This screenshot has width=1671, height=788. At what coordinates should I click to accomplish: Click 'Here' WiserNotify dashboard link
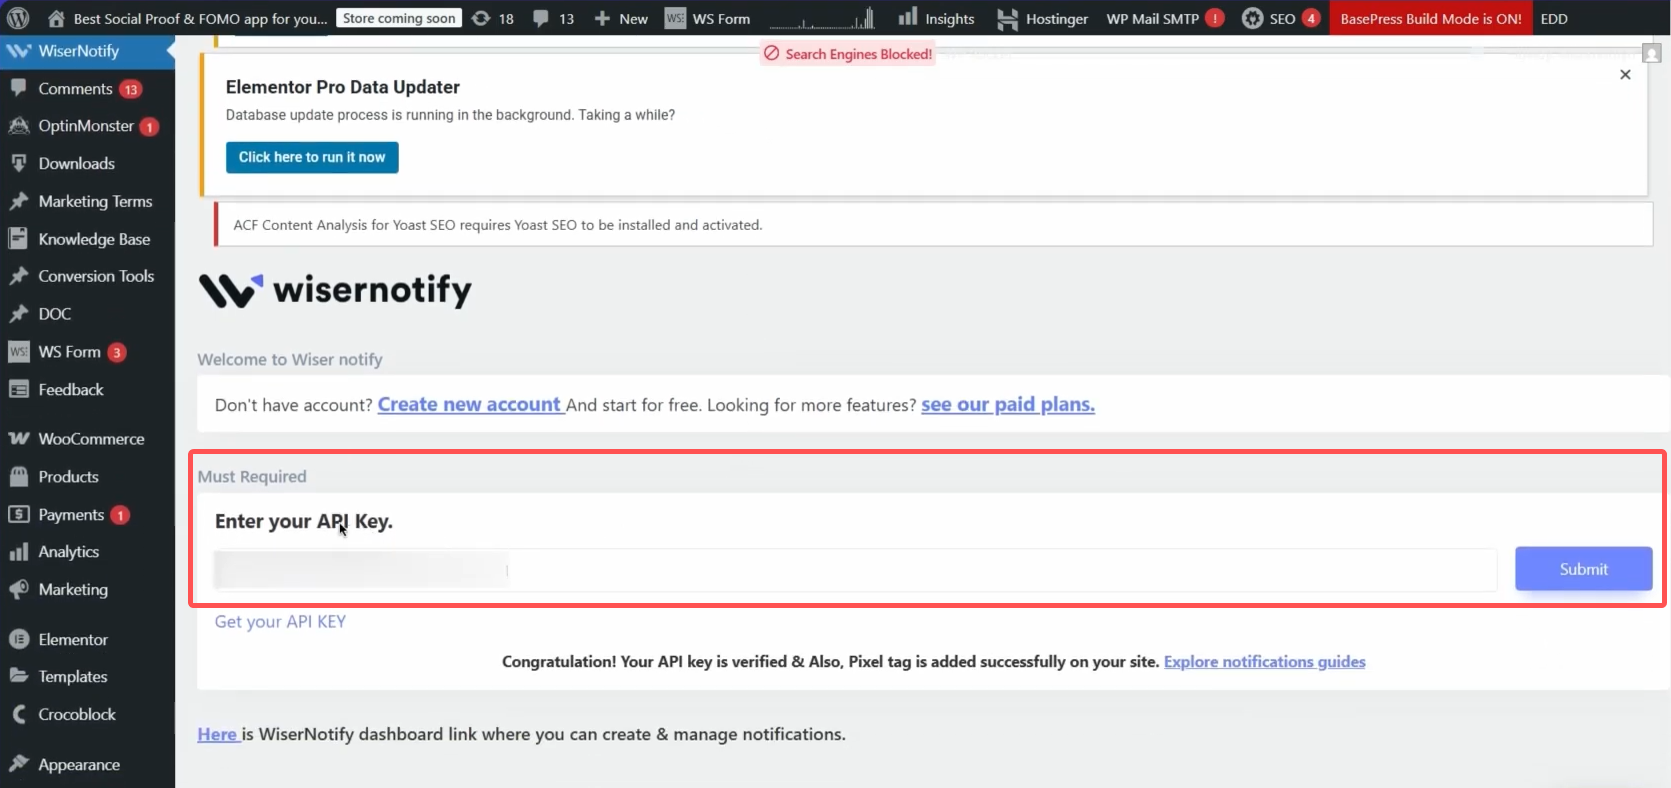coord(217,734)
